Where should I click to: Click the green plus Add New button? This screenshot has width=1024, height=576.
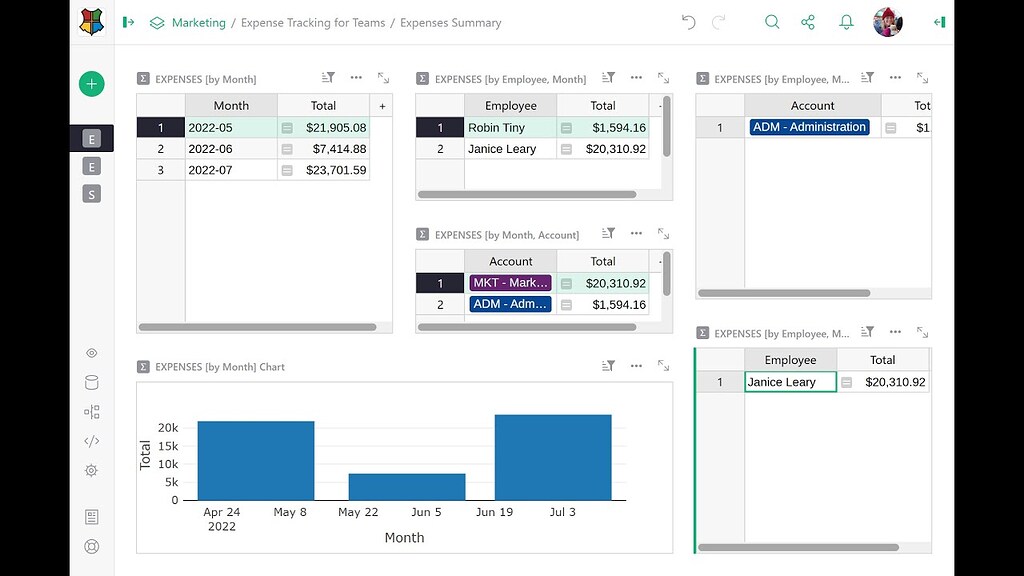[91, 84]
